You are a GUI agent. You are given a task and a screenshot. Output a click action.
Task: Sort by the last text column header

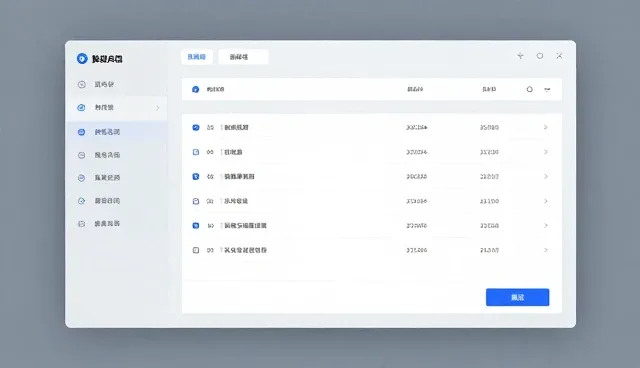pos(489,89)
